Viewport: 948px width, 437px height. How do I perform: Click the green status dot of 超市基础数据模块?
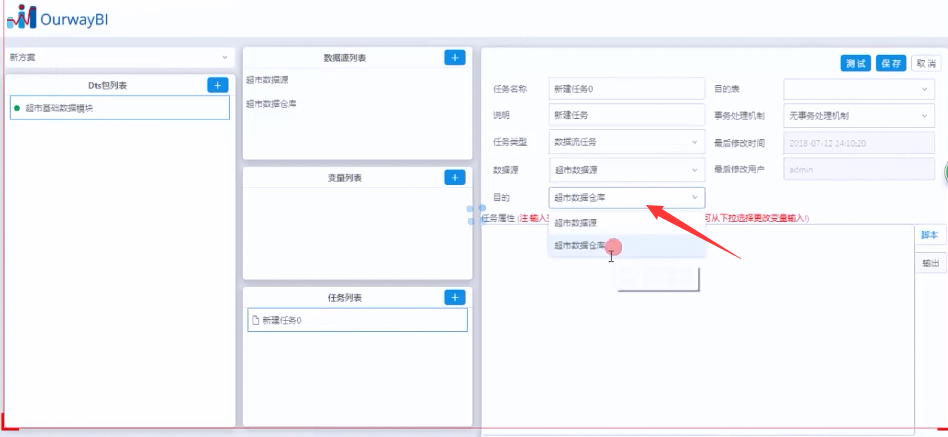click(x=17, y=108)
